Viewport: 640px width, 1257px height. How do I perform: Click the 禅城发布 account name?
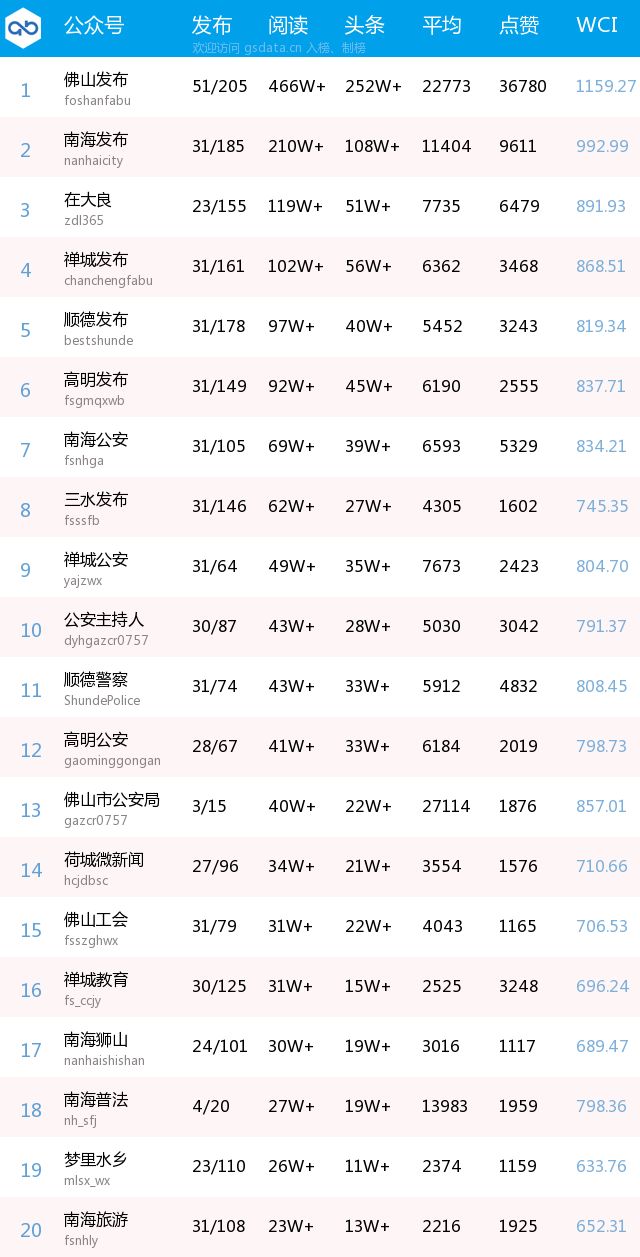[x=96, y=259]
